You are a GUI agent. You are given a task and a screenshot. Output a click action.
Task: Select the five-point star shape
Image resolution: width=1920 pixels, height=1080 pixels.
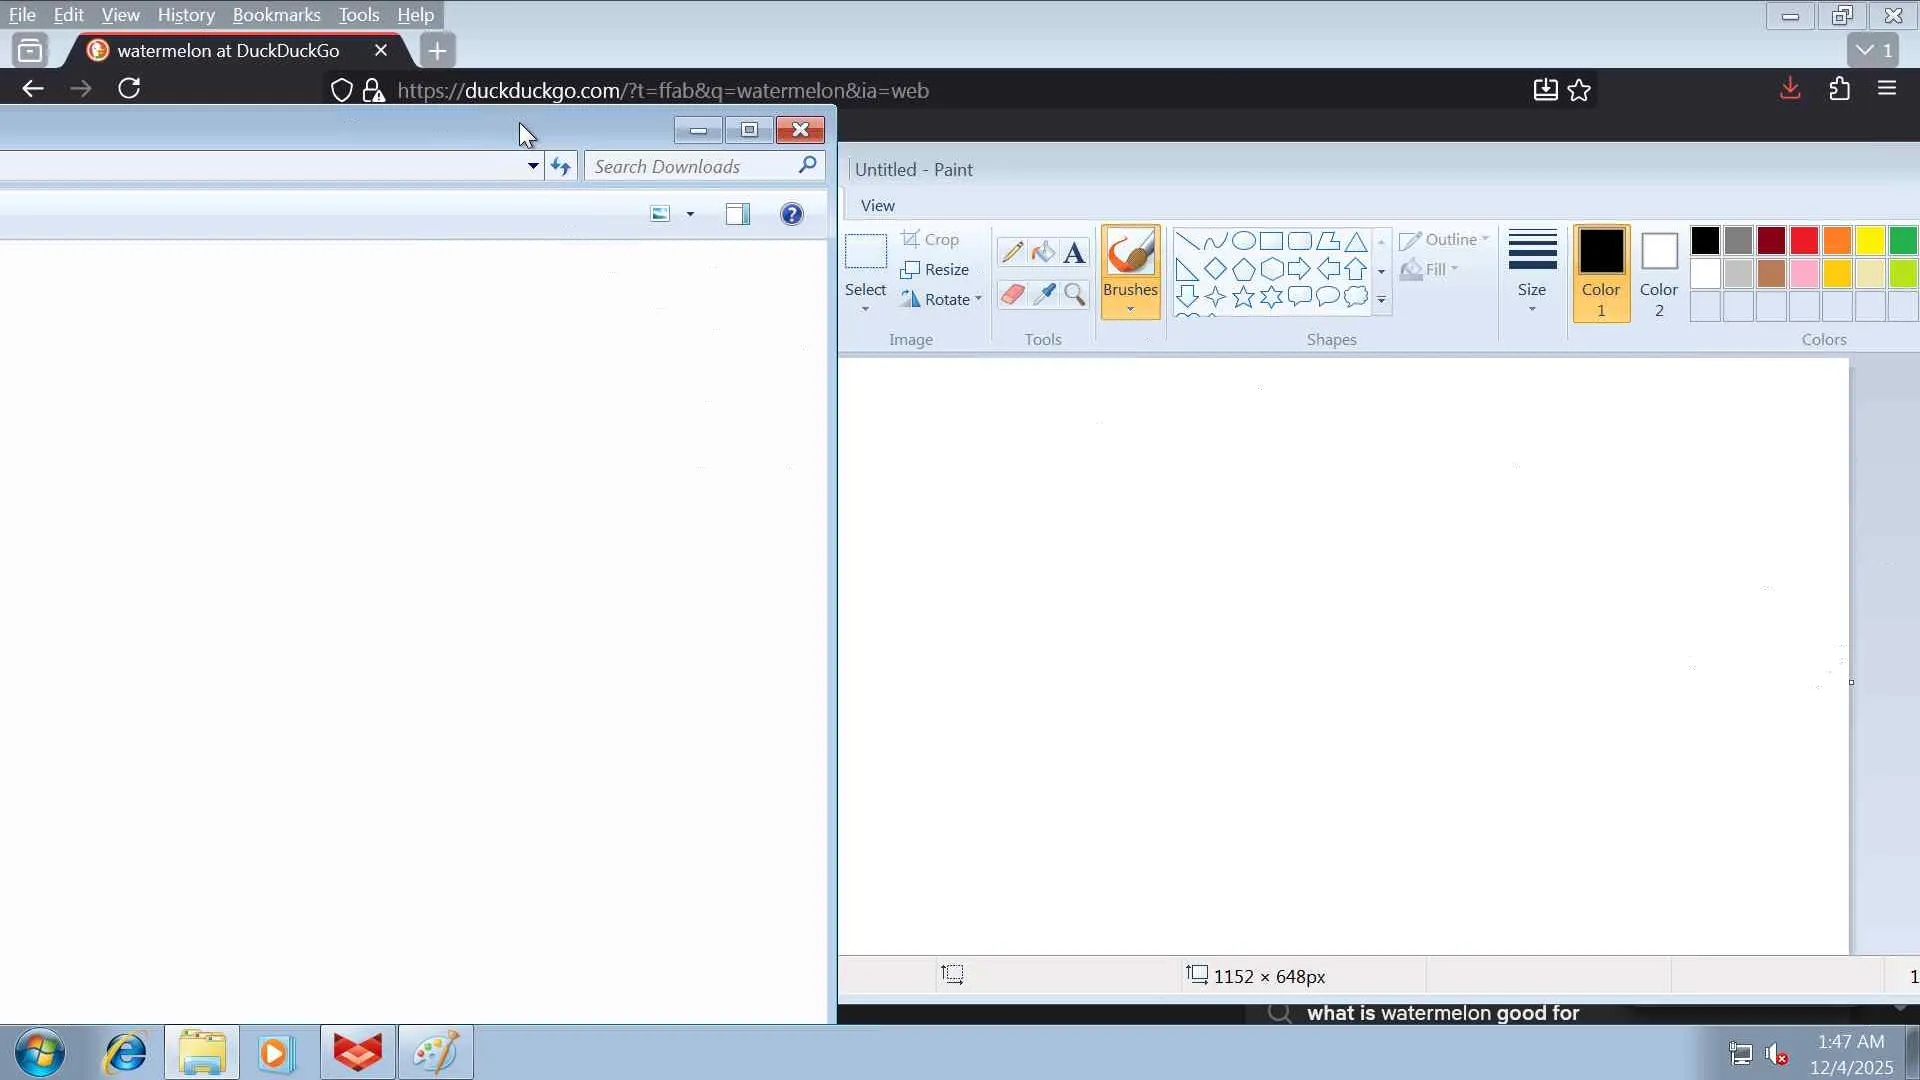(x=1243, y=297)
